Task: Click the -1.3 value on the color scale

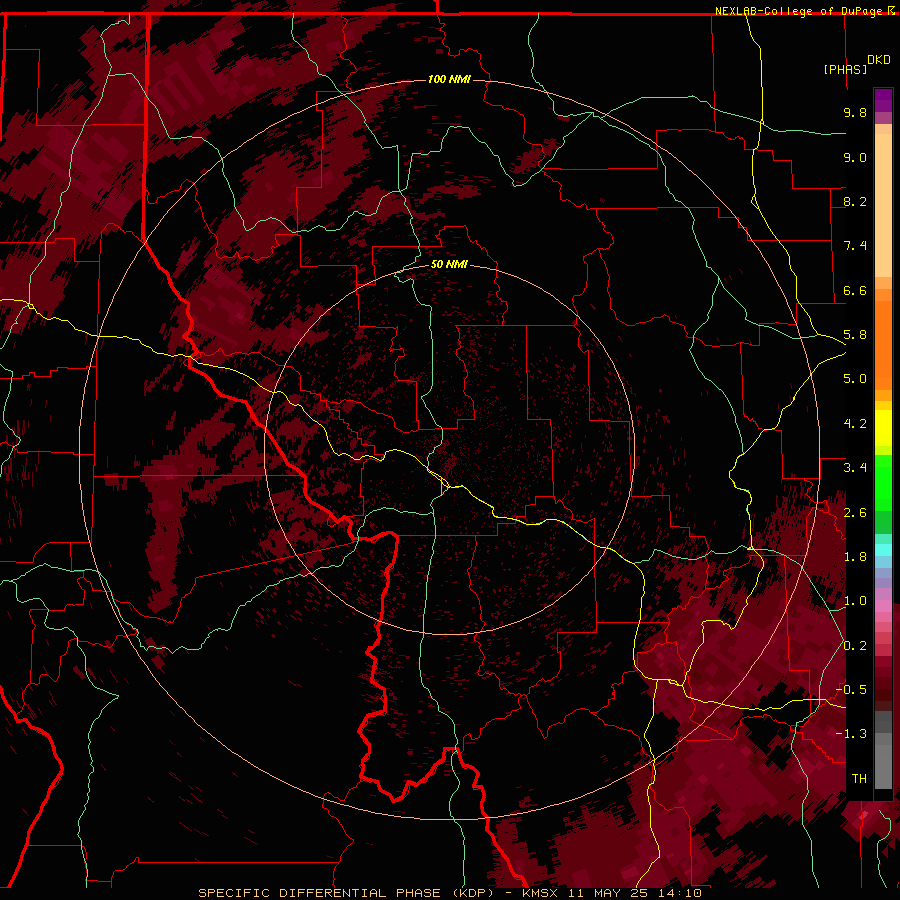Action: (851, 734)
